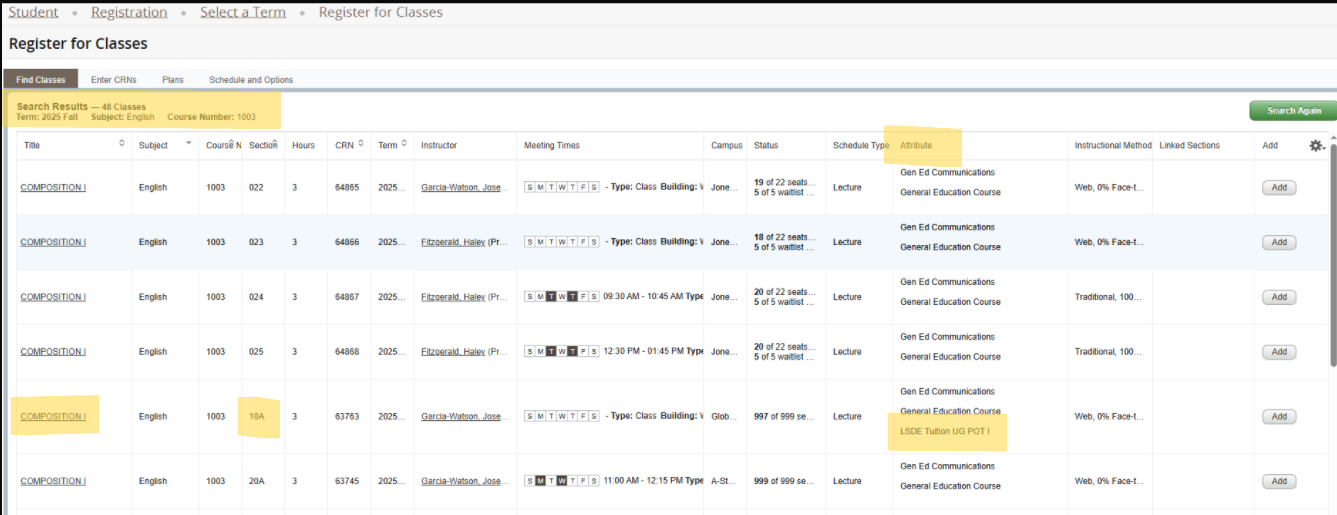This screenshot has height=515, width=1337.
Task: Click the Status column header
Action: 766,145
